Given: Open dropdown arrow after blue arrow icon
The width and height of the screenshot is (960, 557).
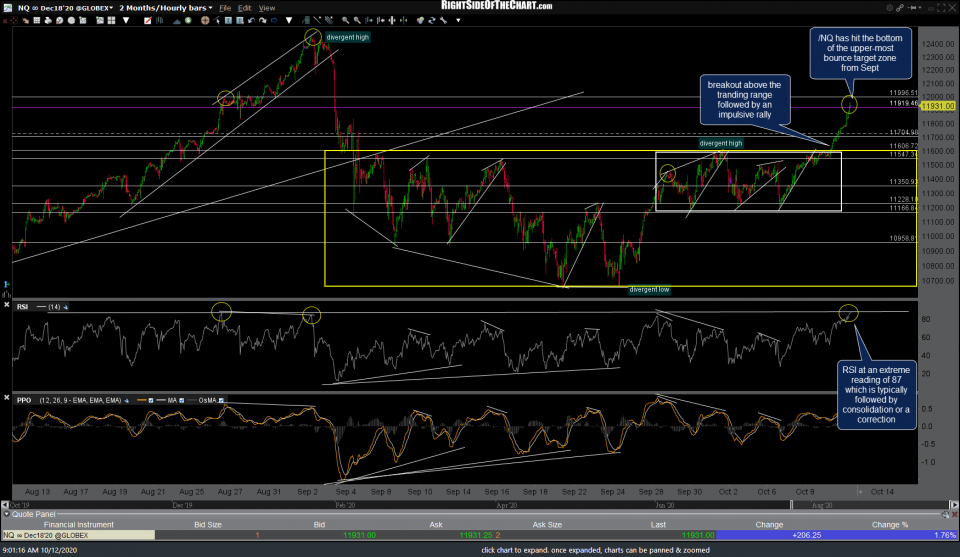Looking at the screenshot, I should [x=289, y=20].
